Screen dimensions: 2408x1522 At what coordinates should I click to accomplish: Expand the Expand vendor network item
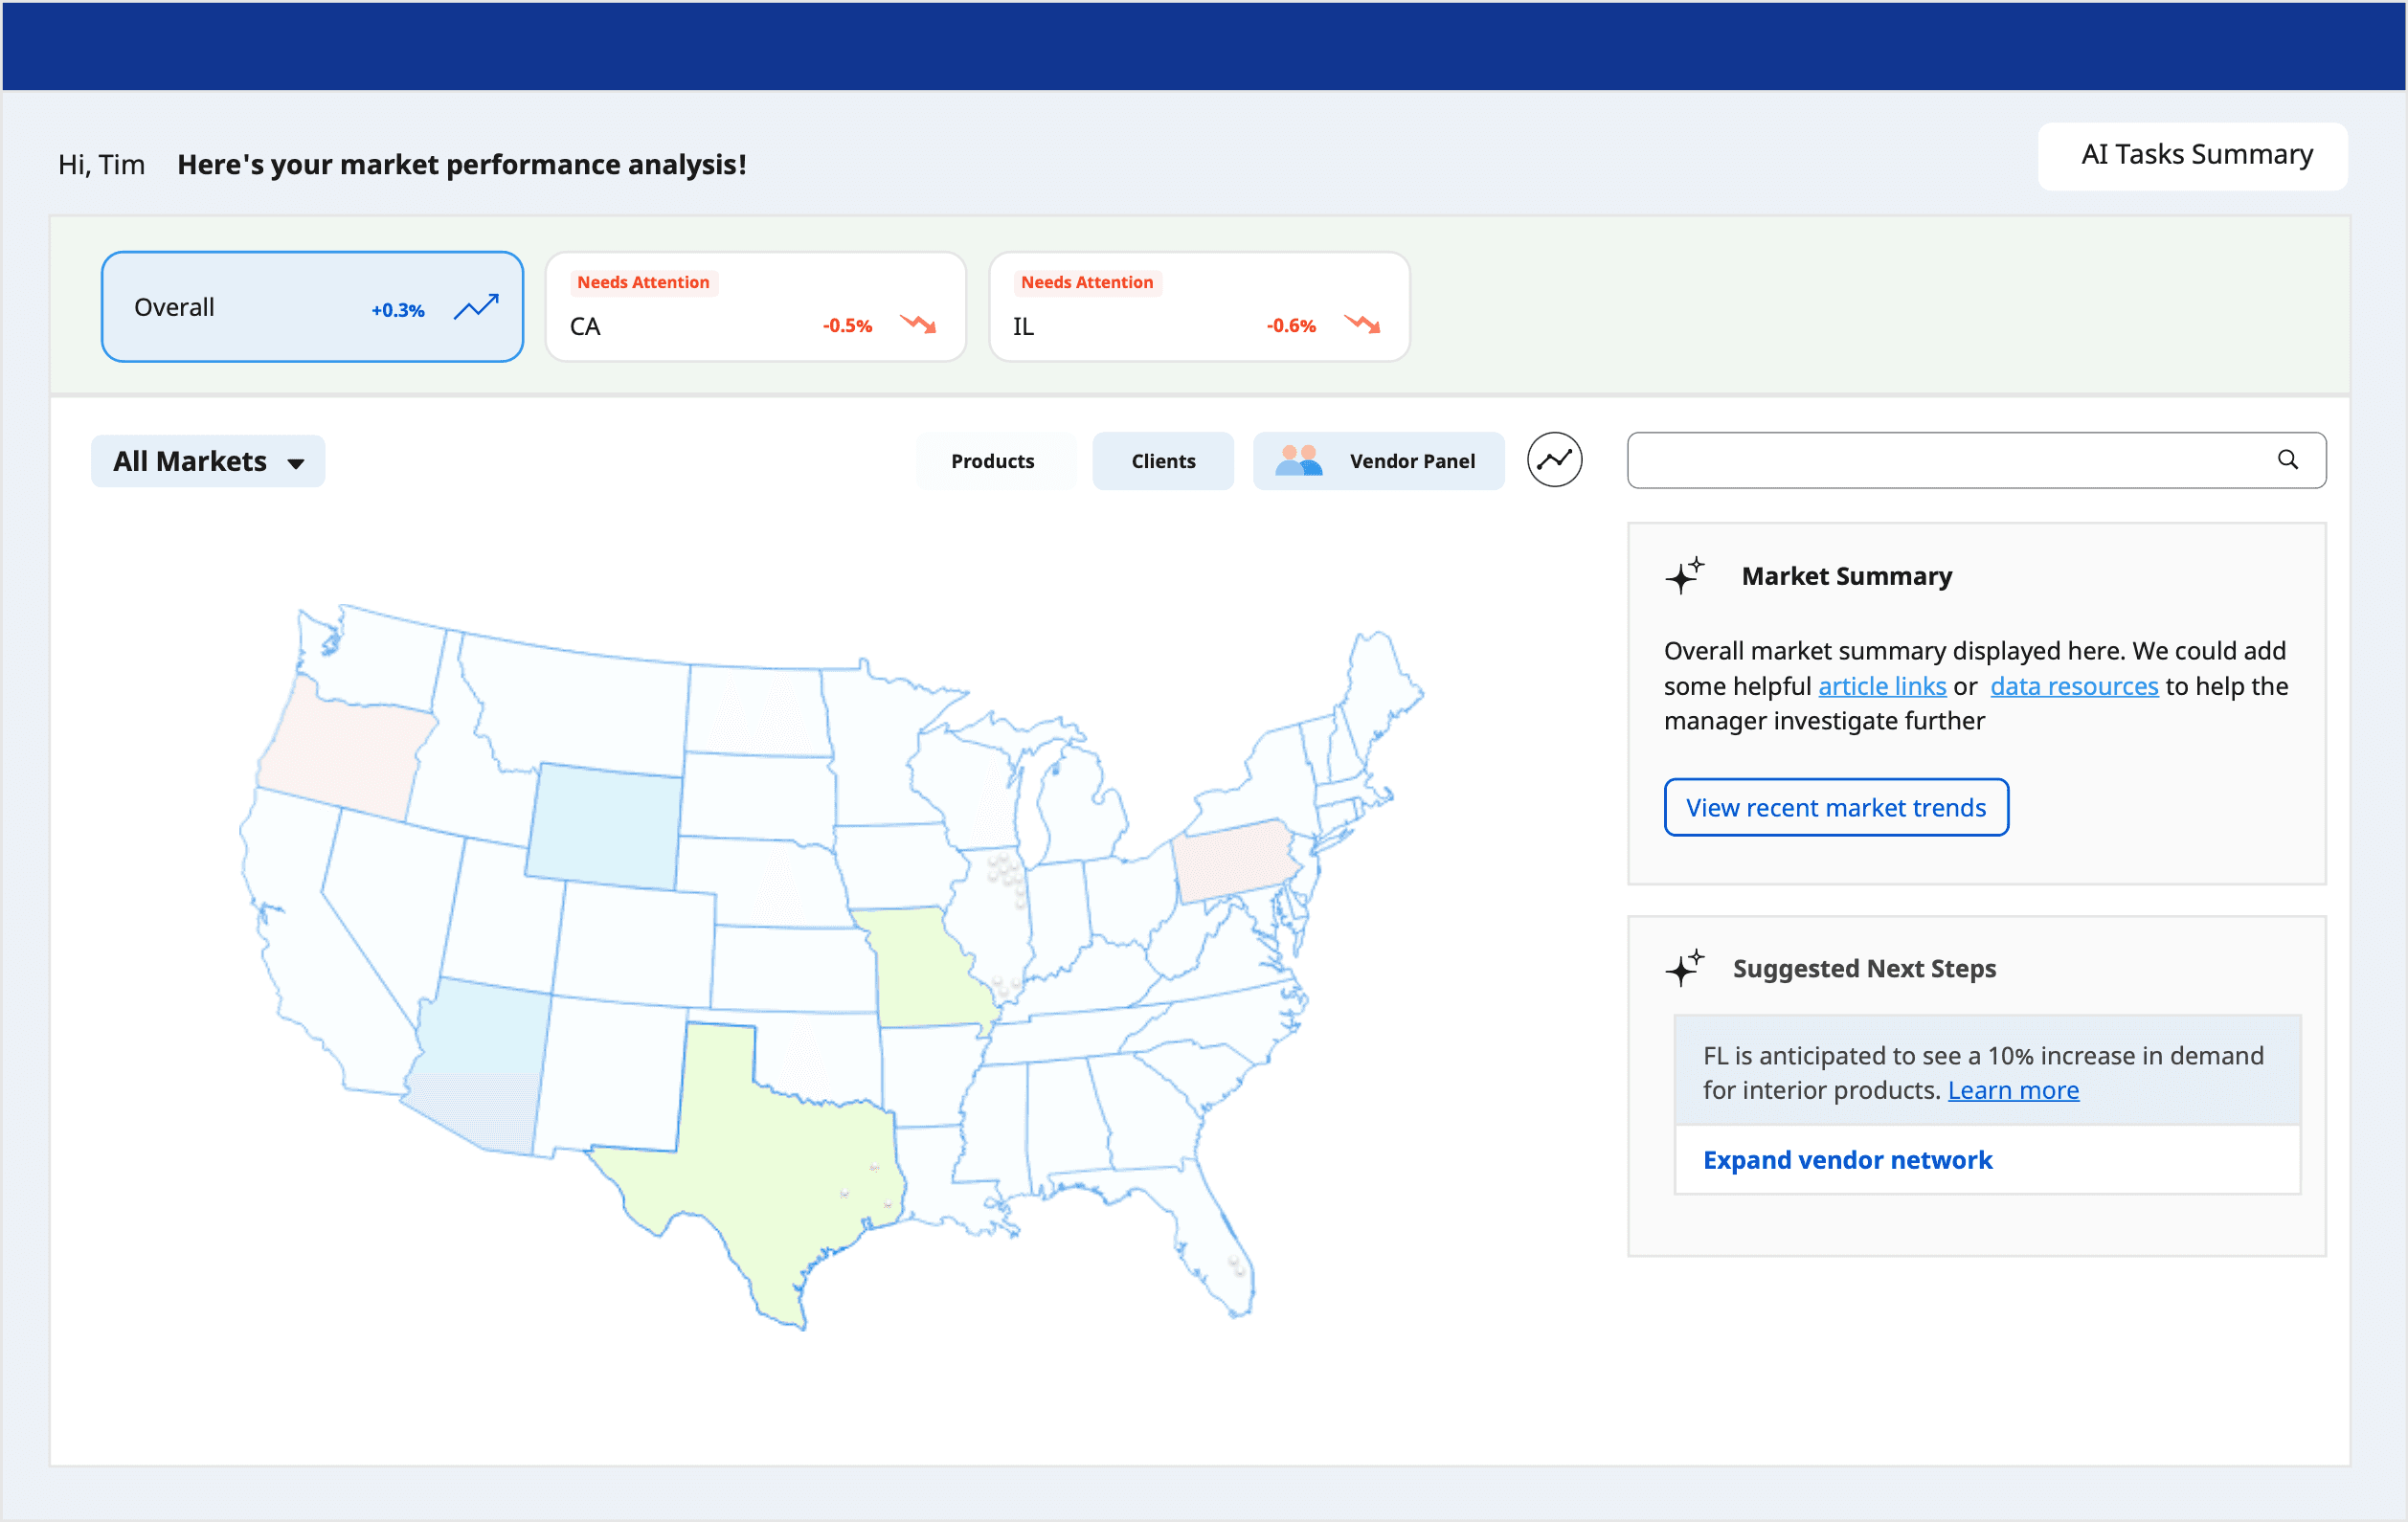1847,1160
